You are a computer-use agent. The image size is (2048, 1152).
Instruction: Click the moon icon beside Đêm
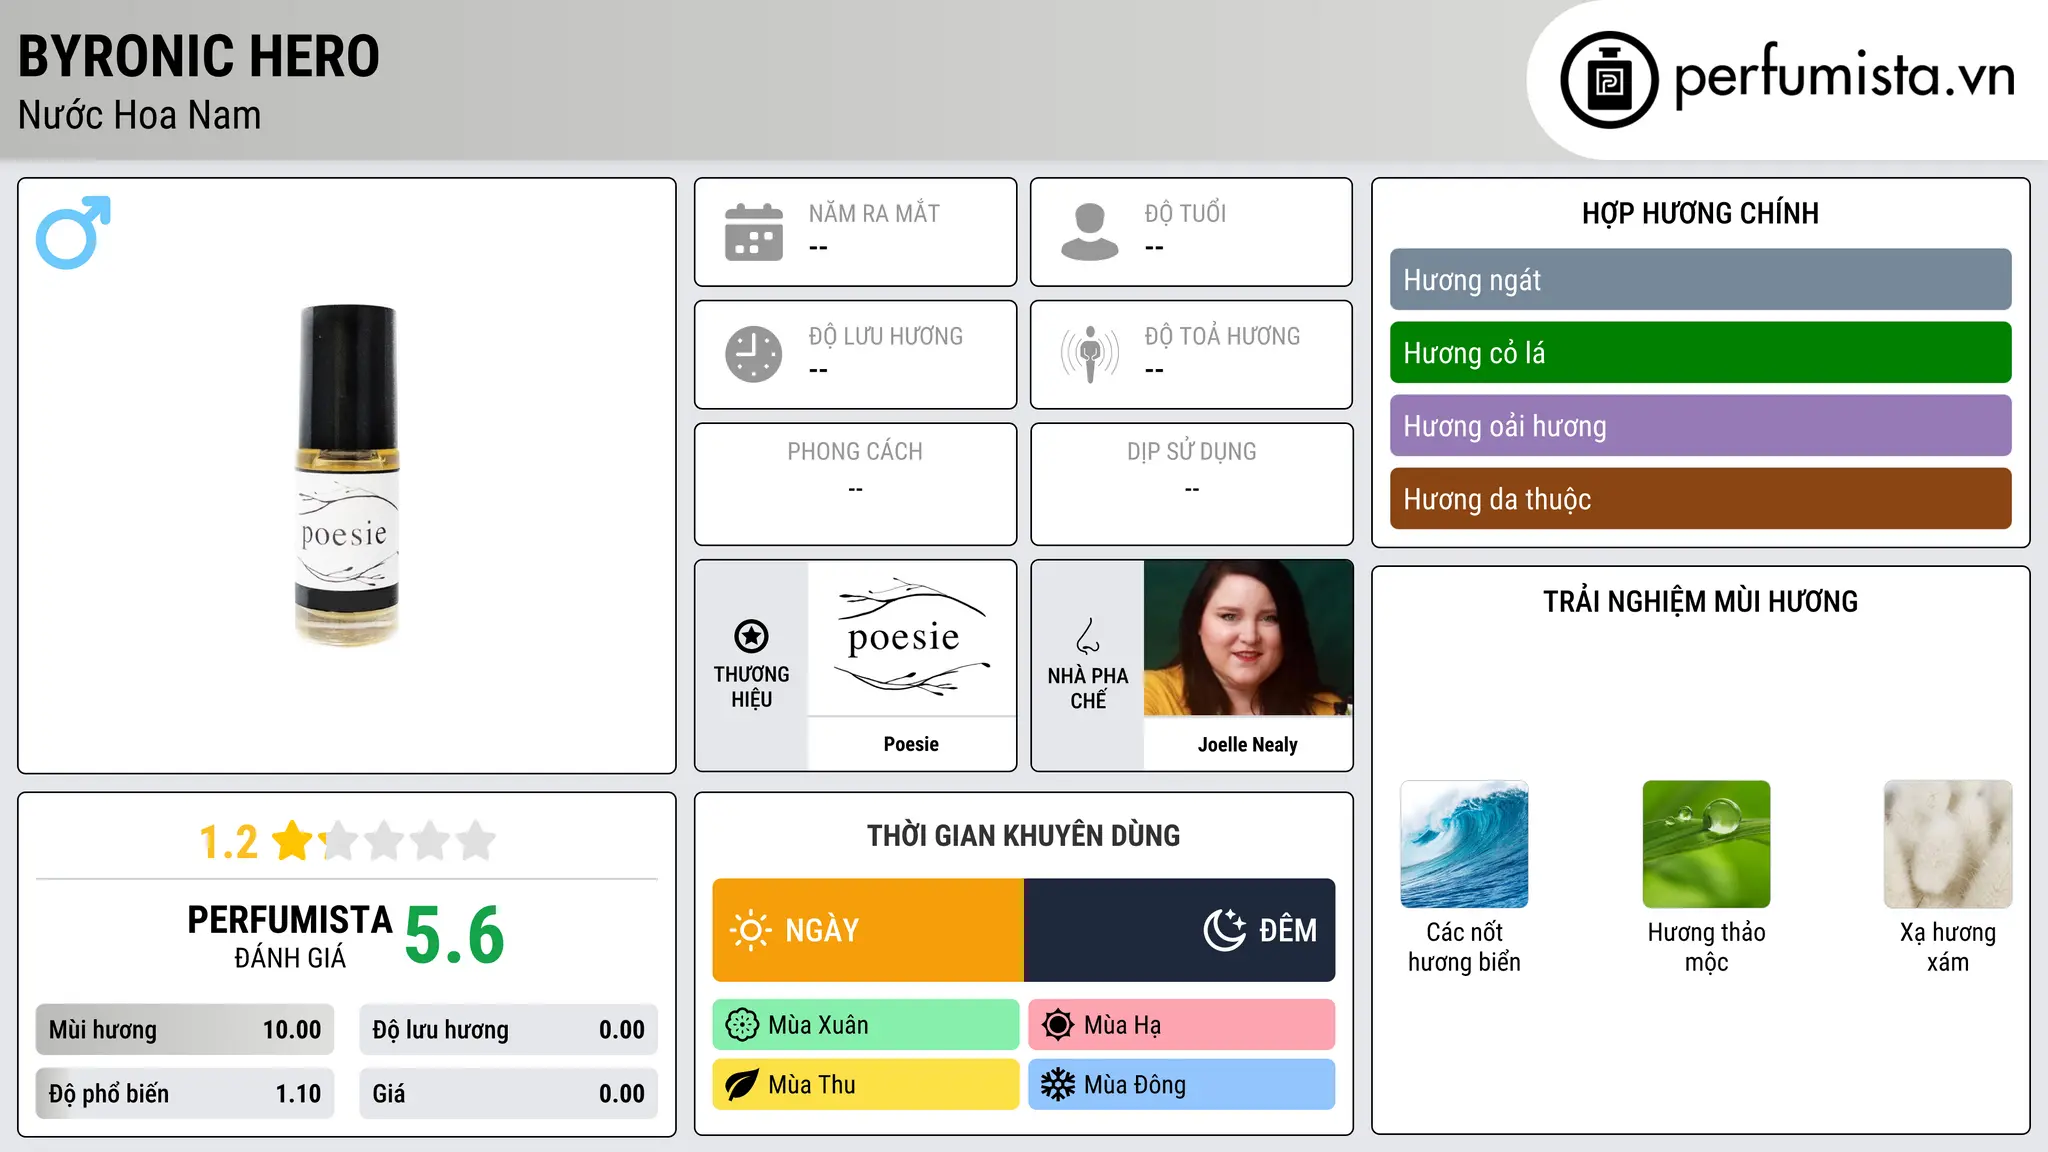tap(1224, 930)
